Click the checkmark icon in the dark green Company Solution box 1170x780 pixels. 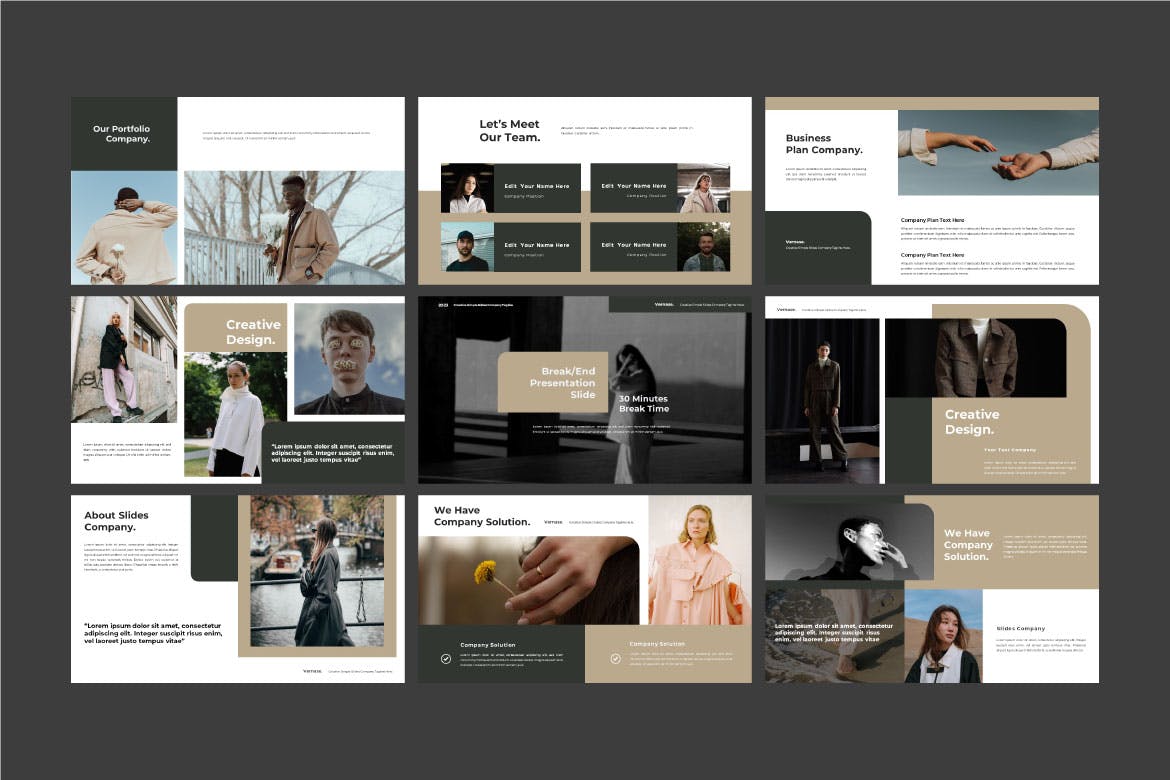tap(446, 659)
